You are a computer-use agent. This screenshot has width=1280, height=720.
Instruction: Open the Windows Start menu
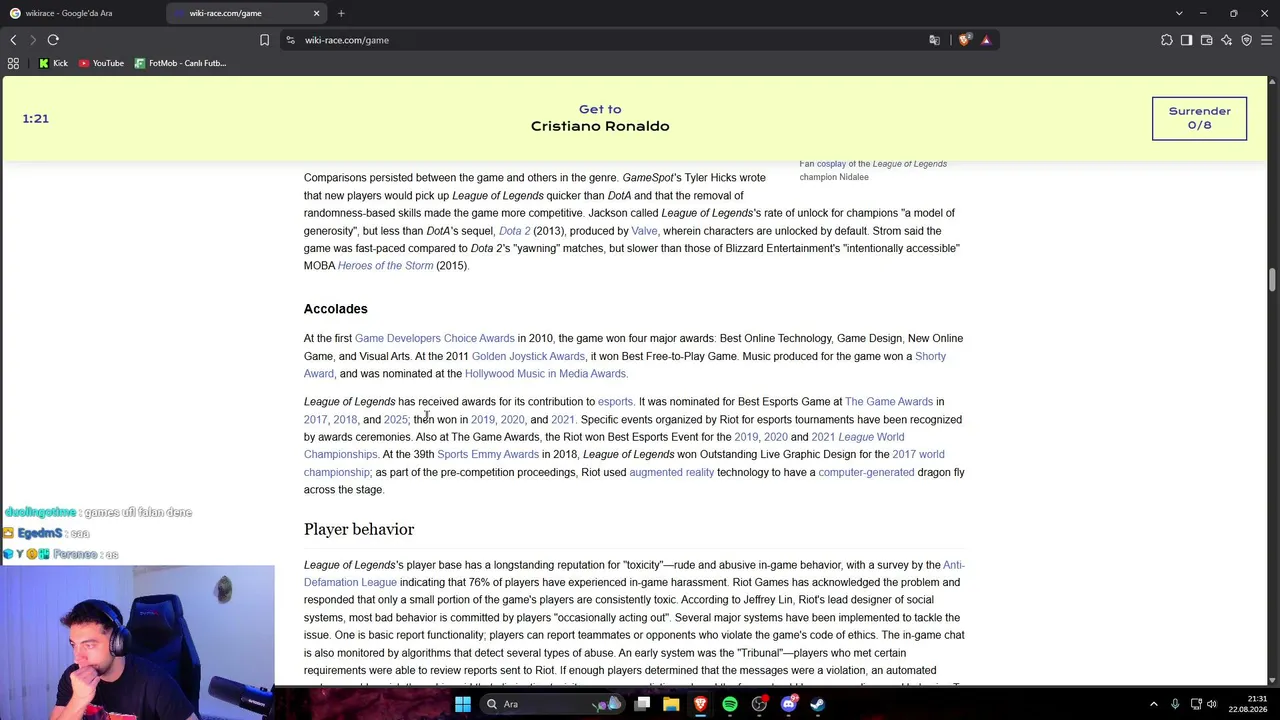click(x=462, y=704)
